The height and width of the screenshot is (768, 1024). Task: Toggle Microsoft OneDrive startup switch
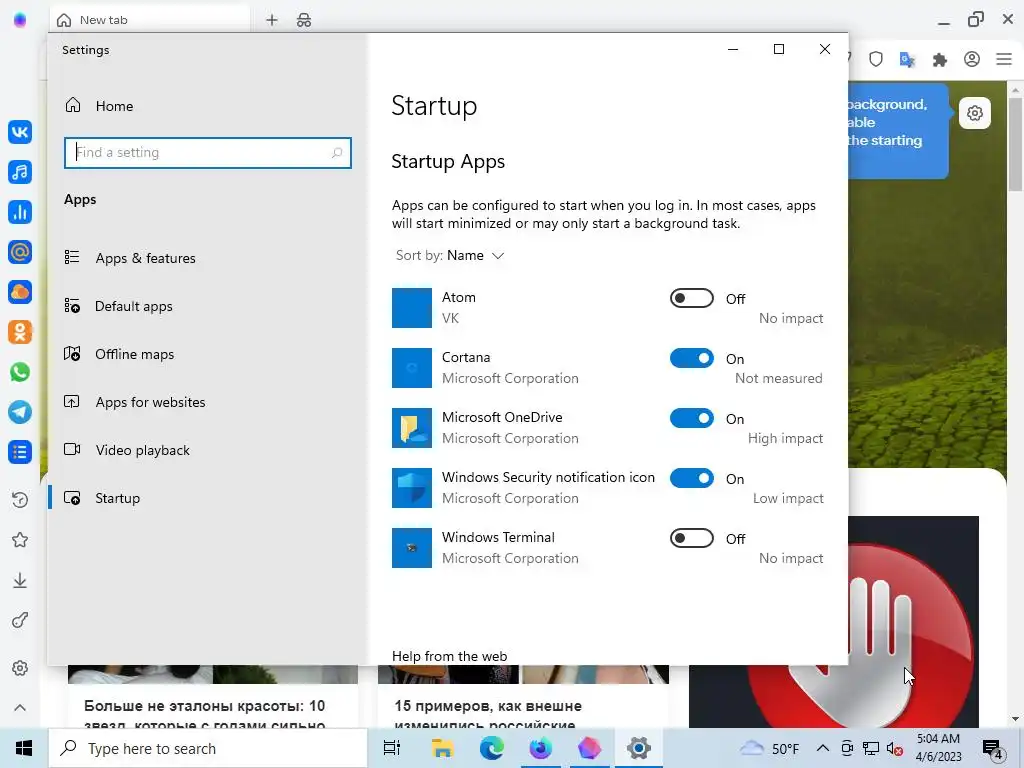[692, 418]
